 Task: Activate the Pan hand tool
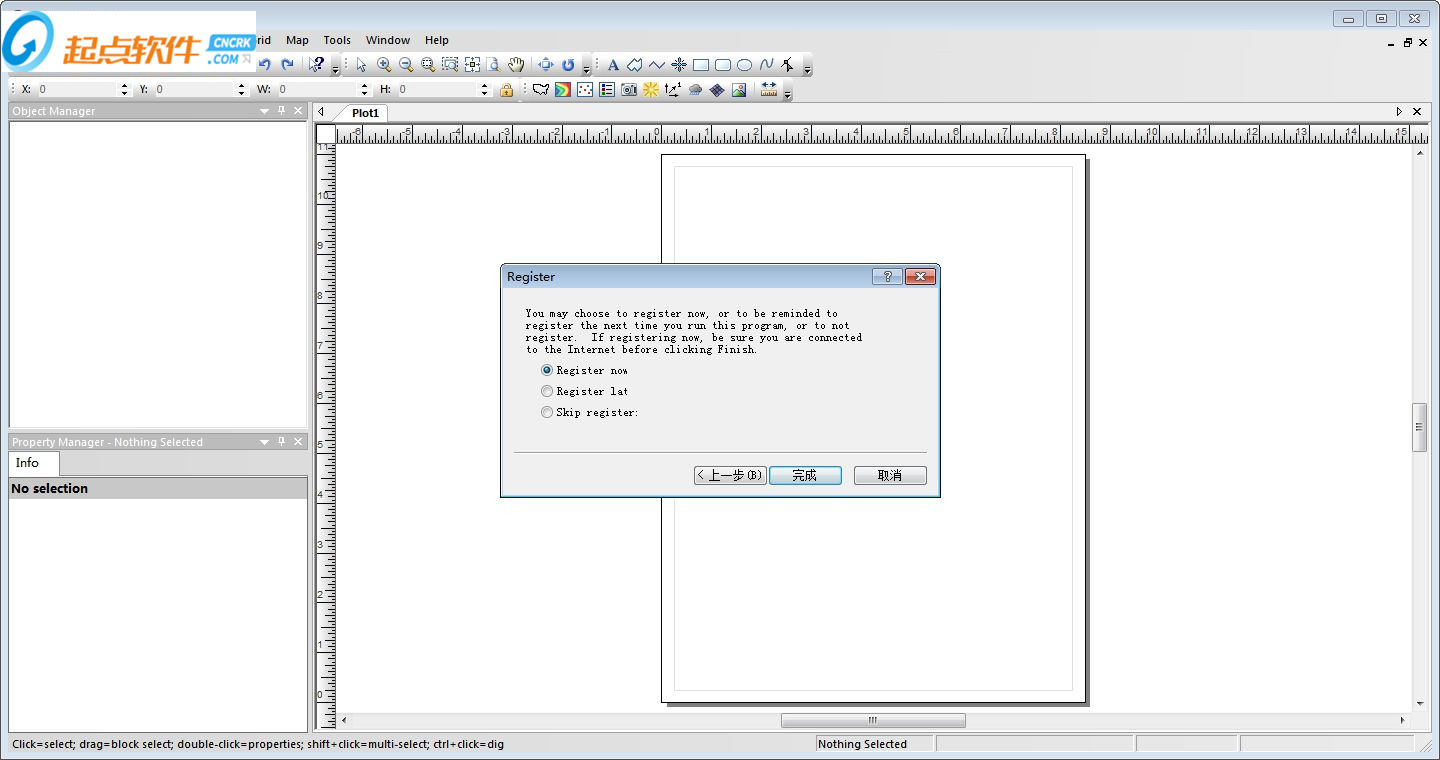coord(516,65)
